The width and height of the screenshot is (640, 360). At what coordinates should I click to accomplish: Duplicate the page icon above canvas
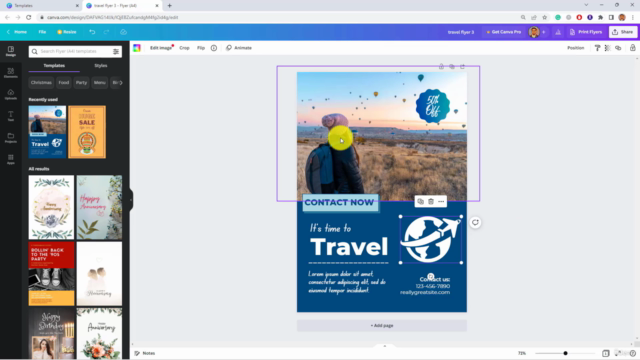coord(452,67)
